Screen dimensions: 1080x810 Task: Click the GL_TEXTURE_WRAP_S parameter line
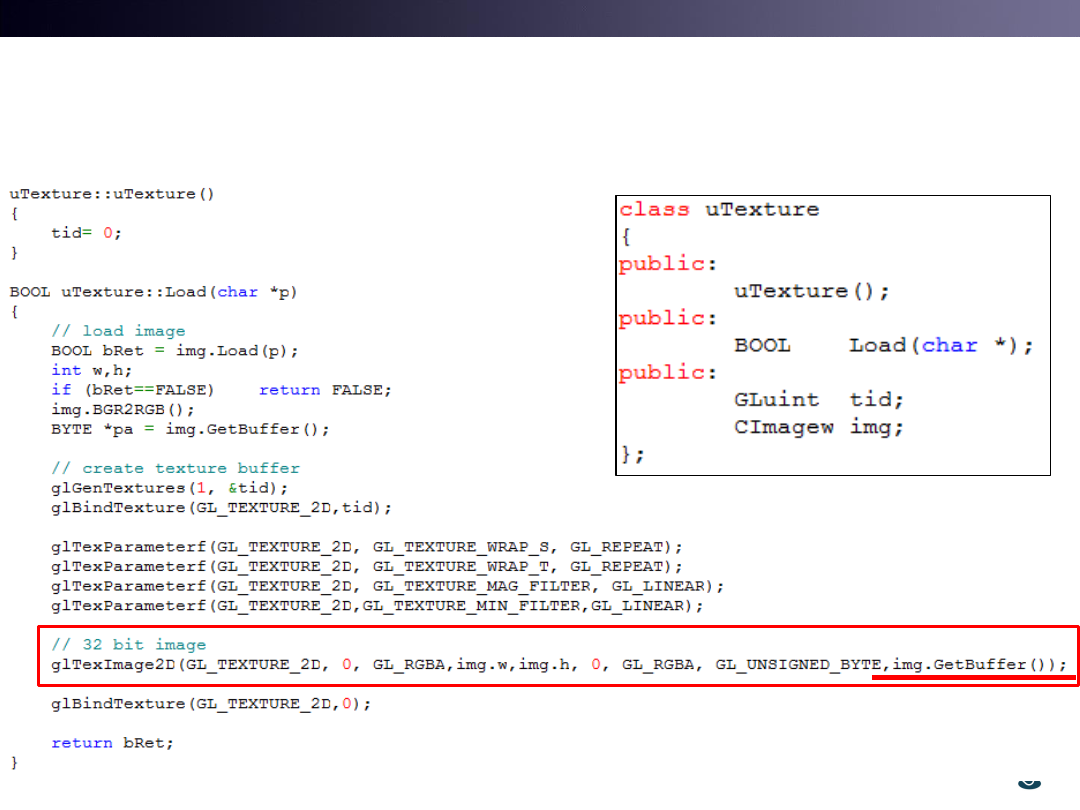click(x=367, y=547)
